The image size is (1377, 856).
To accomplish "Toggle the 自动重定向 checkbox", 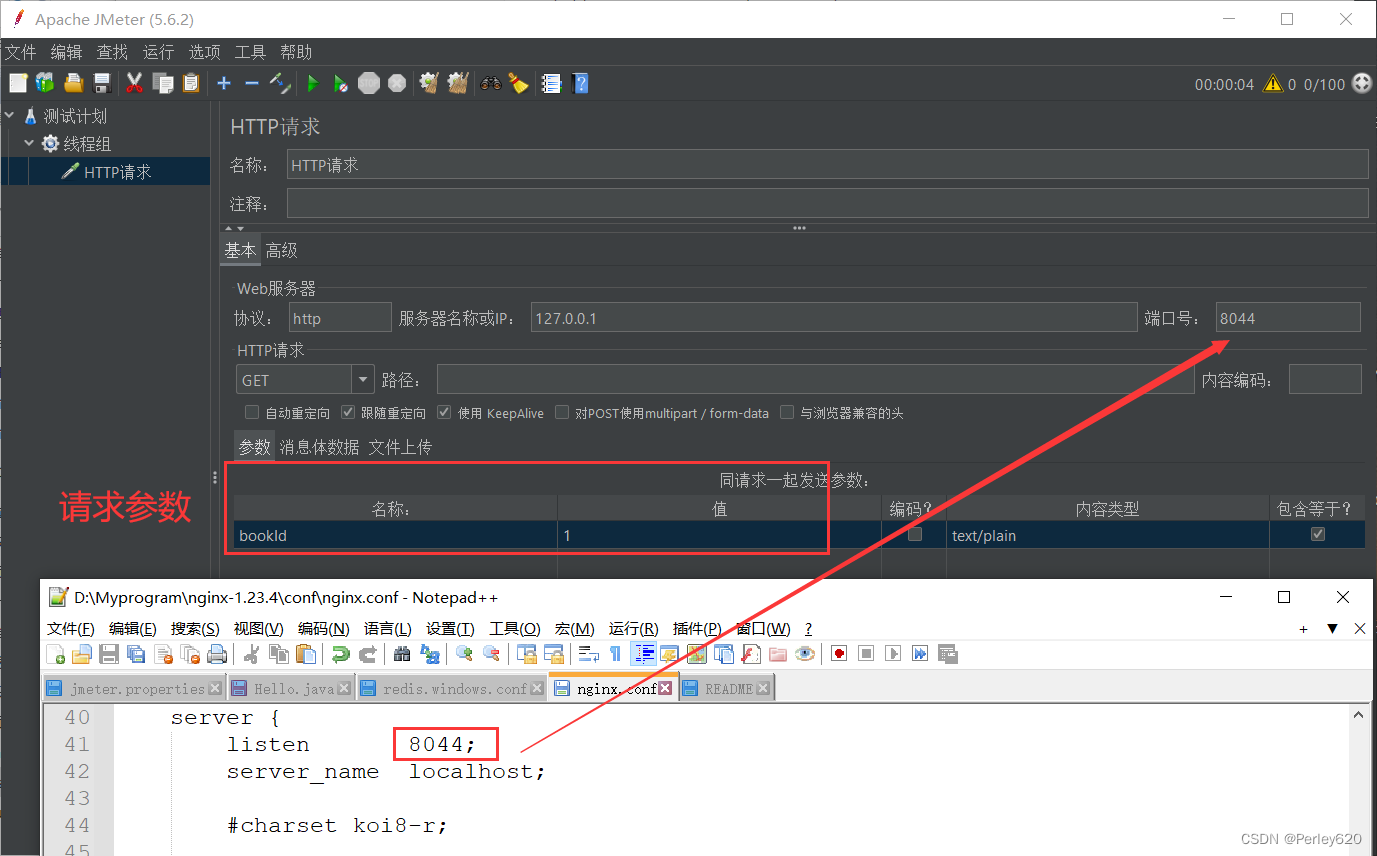I will tap(252, 412).
